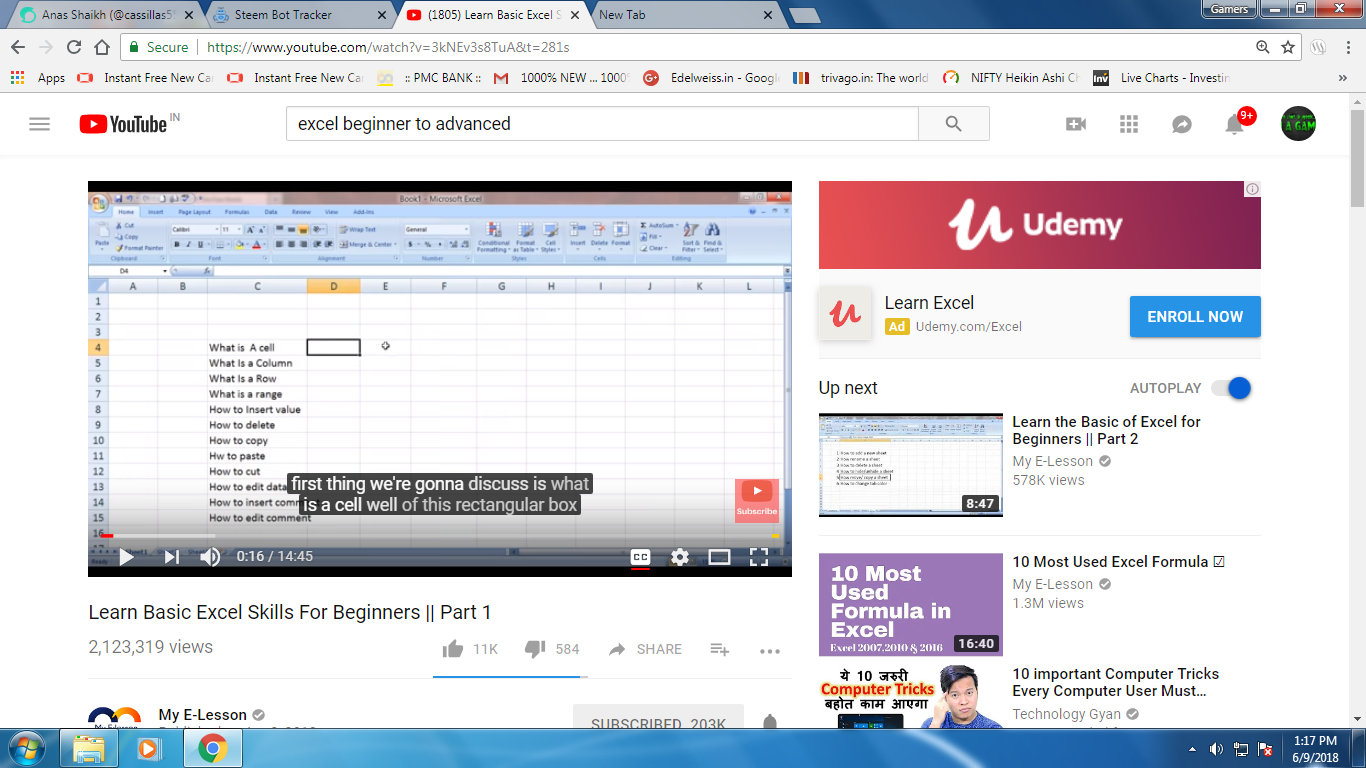Click the zoom magnifier in address bar

click(1263, 47)
